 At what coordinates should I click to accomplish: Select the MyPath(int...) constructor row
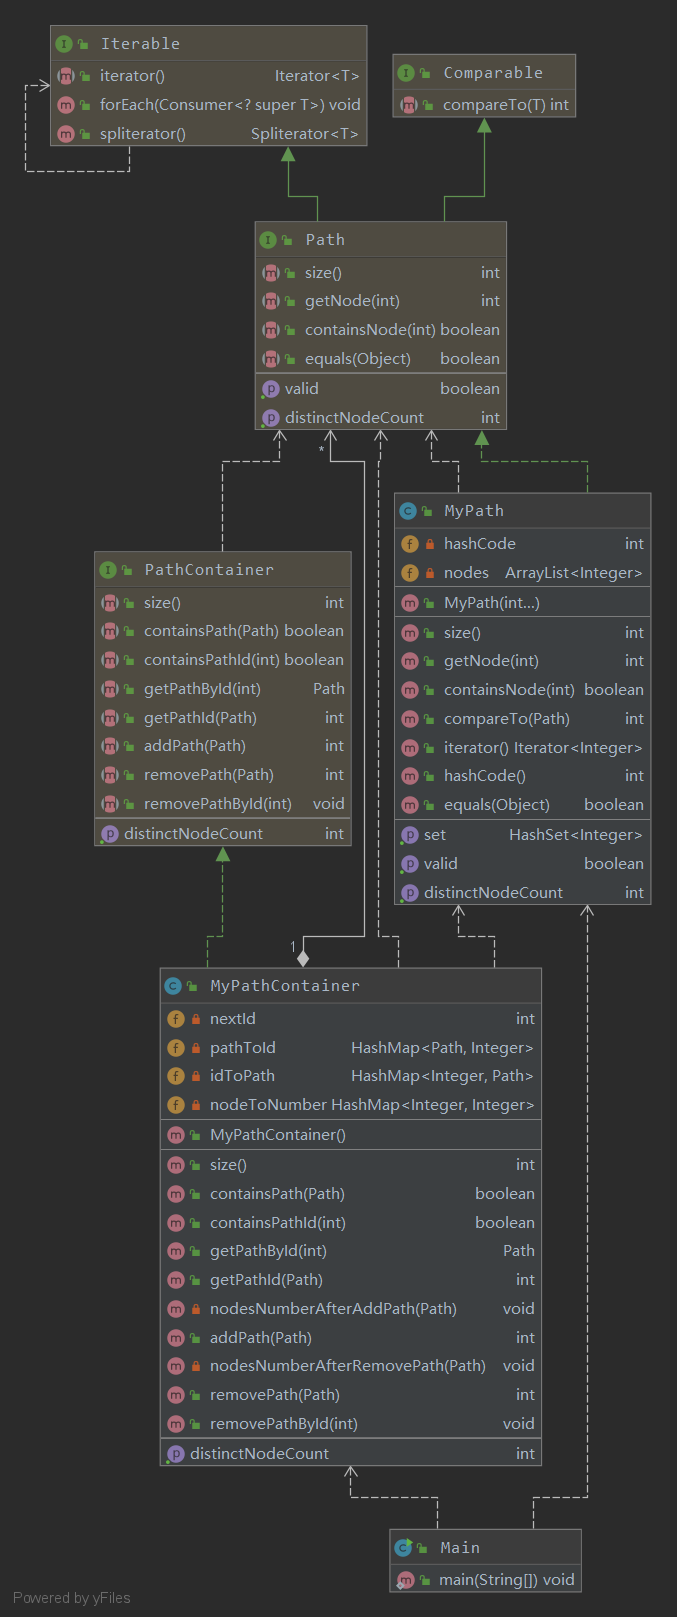coord(491,603)
